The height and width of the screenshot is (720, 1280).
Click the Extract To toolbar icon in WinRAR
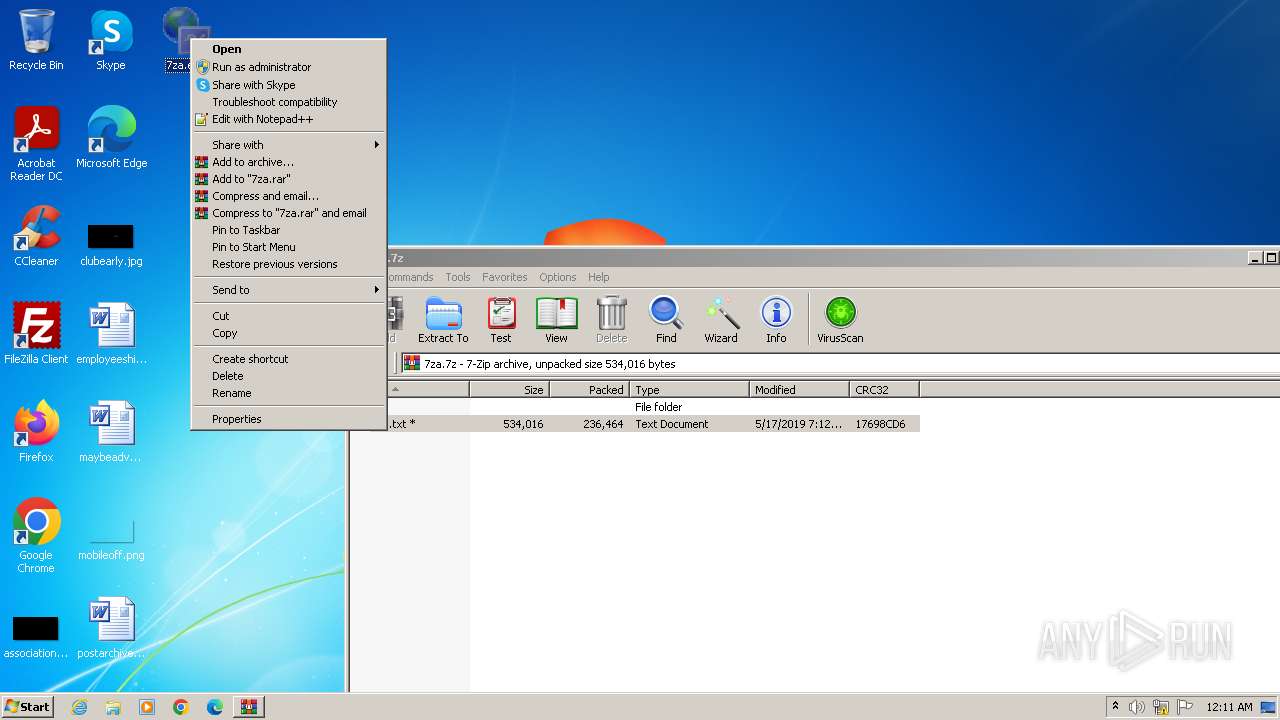pyautogui.click(x=443, y=320)
